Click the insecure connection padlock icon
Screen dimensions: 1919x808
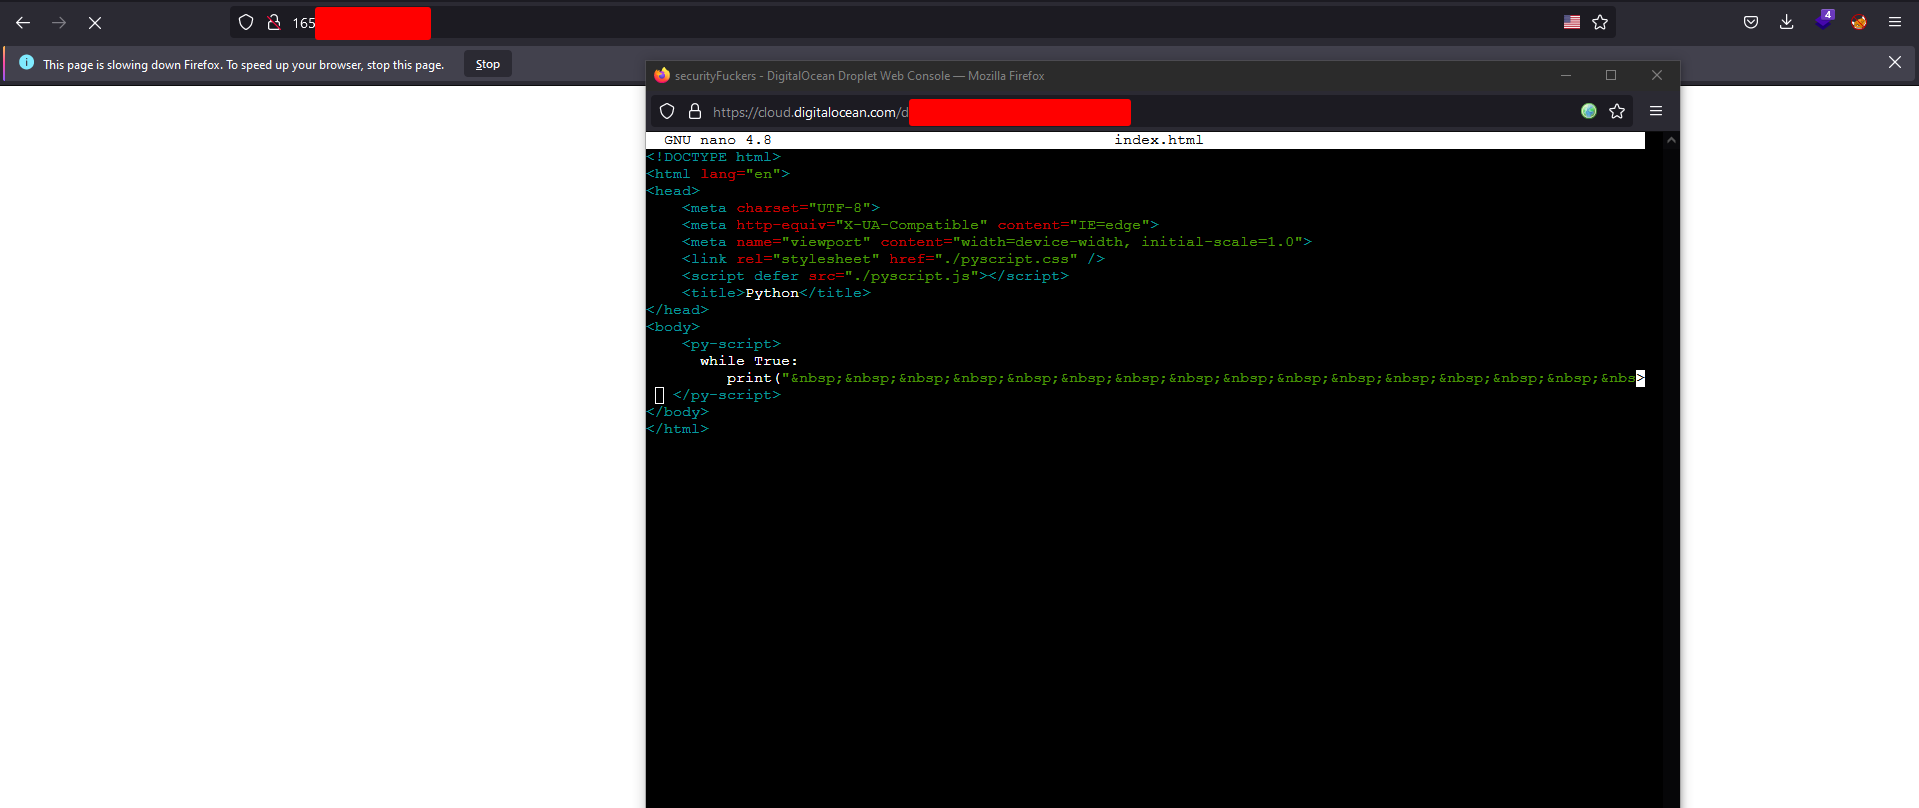click(273, 22)
